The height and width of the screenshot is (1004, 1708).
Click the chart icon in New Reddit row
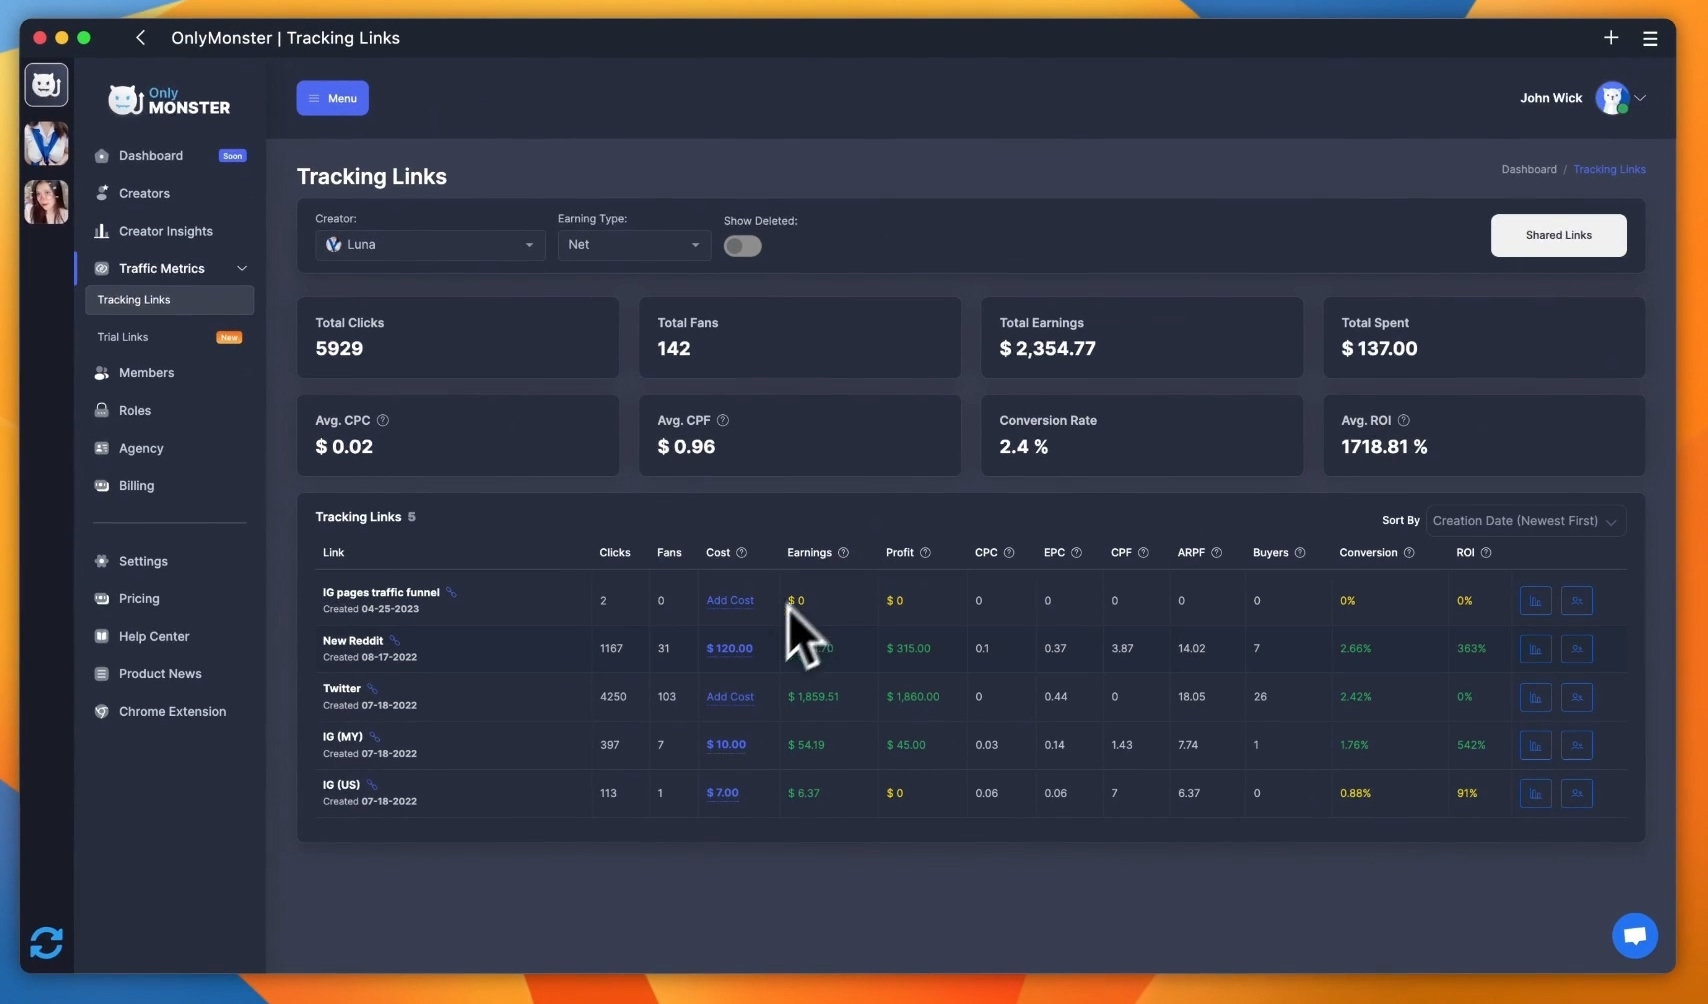pos(1535,649)
